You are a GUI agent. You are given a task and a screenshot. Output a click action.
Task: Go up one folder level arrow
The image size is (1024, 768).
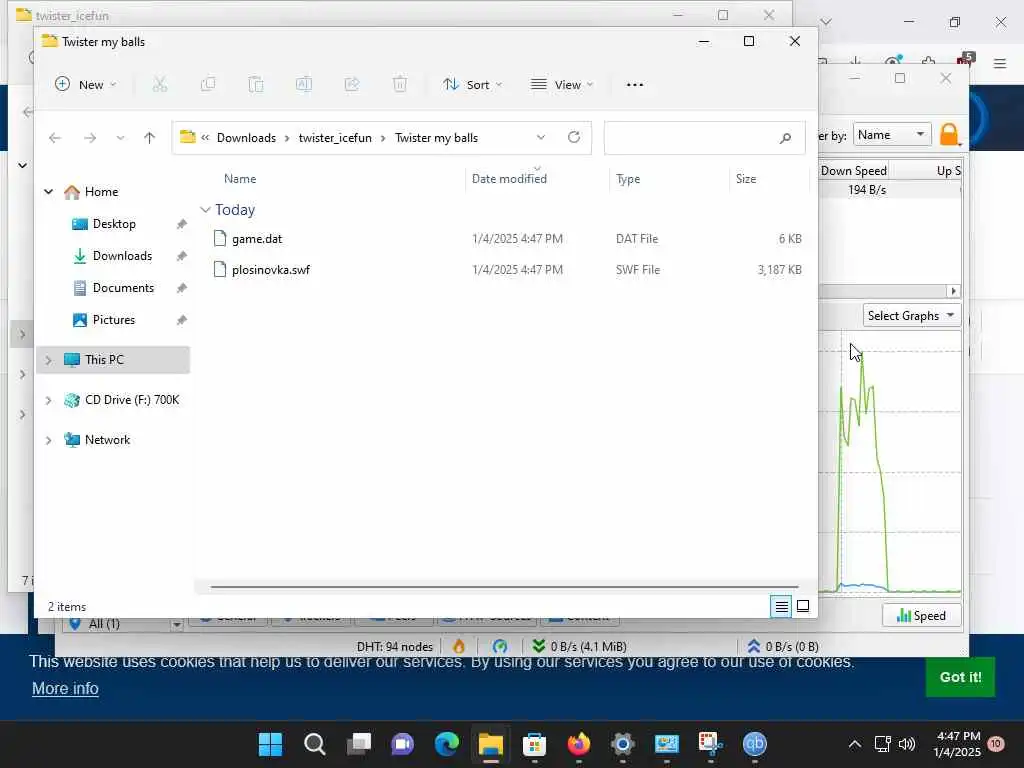pyautogui.click(x=150, y=138)
